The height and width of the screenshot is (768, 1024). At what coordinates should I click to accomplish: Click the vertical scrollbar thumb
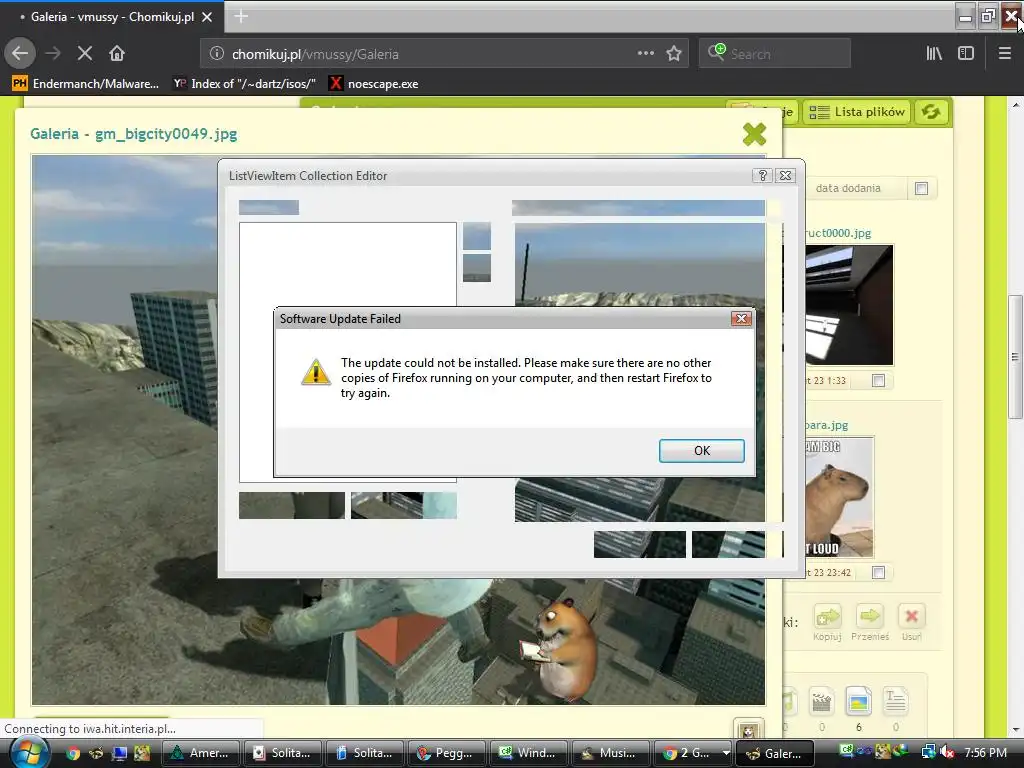click(1015, 357)
